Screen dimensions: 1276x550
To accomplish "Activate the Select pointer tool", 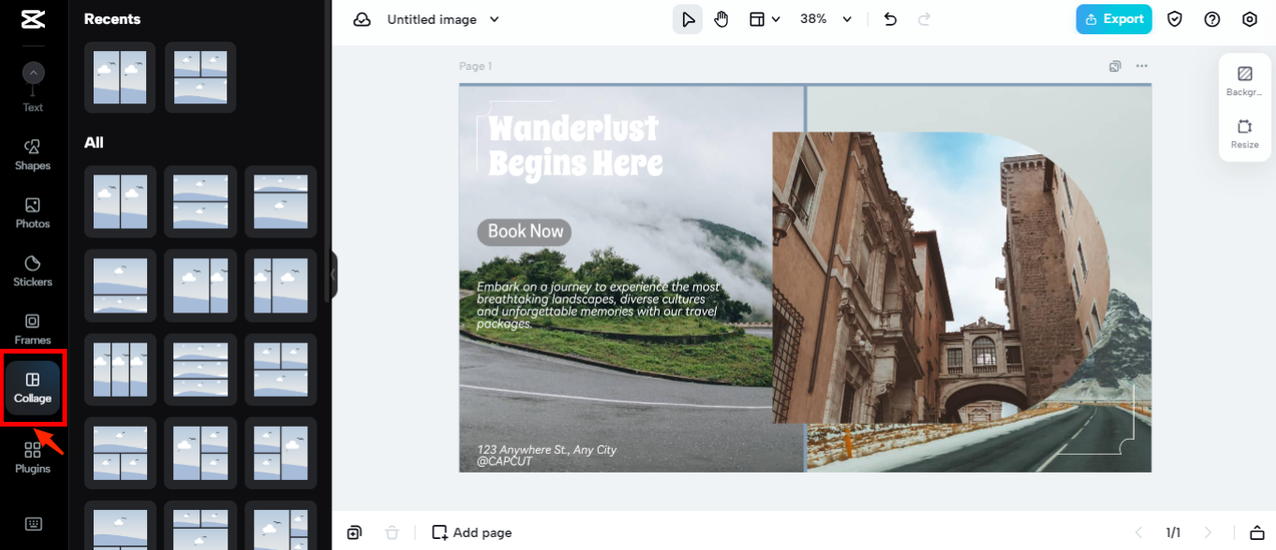I will 688,19.
